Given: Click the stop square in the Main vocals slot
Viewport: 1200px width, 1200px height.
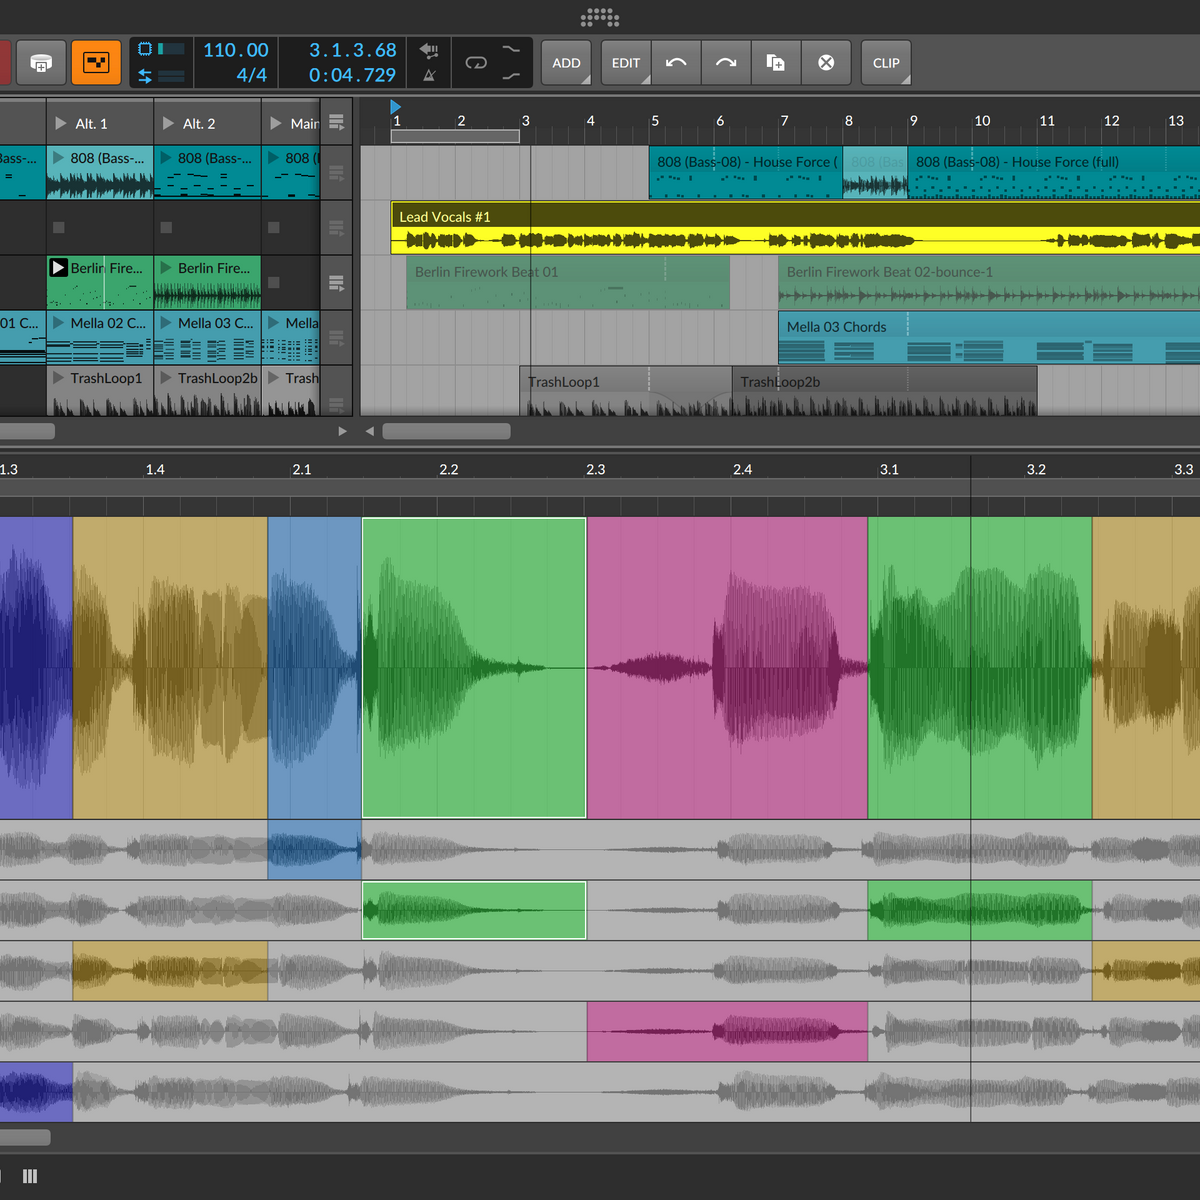Looking at the screenshot, I should (x=274, y=228).
